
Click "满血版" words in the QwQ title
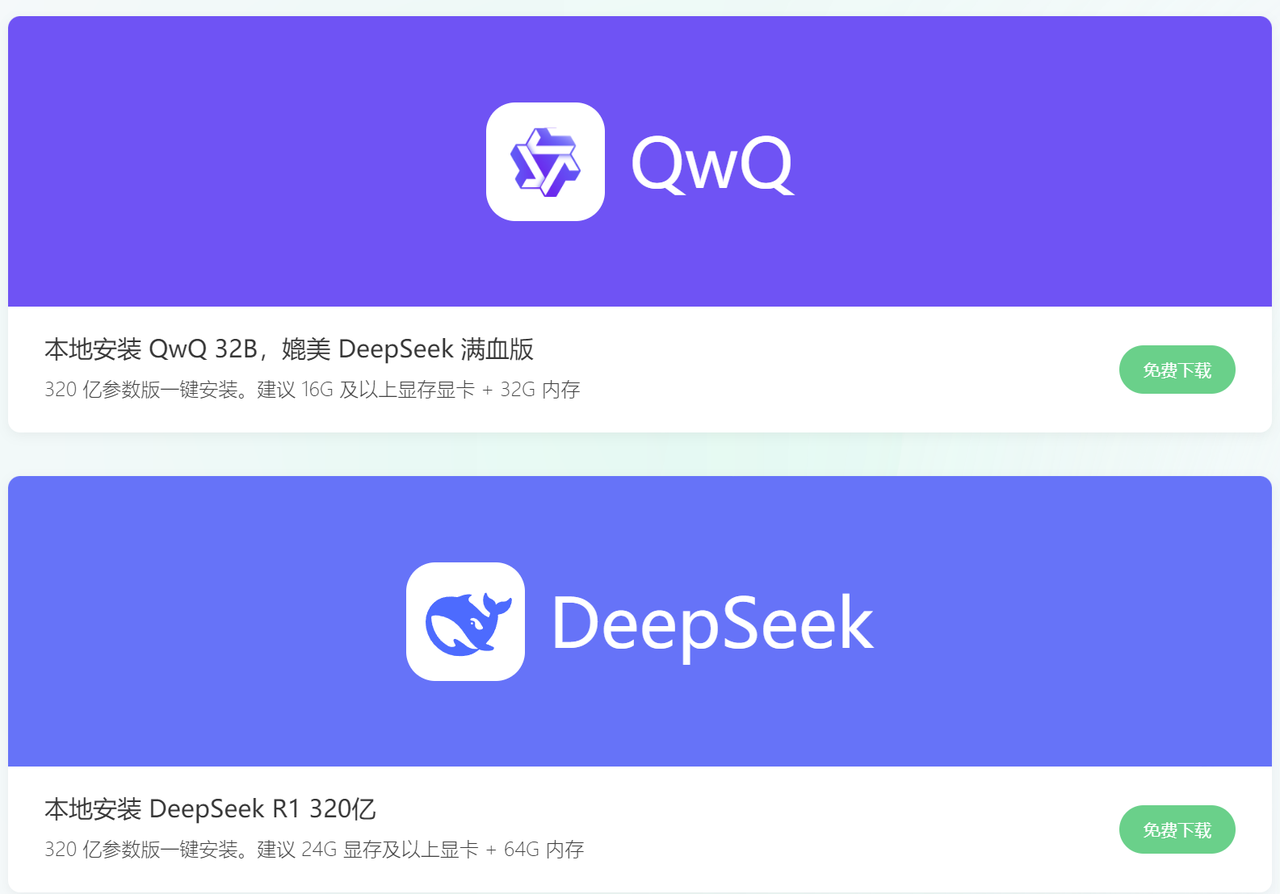(x=497, y=349)
